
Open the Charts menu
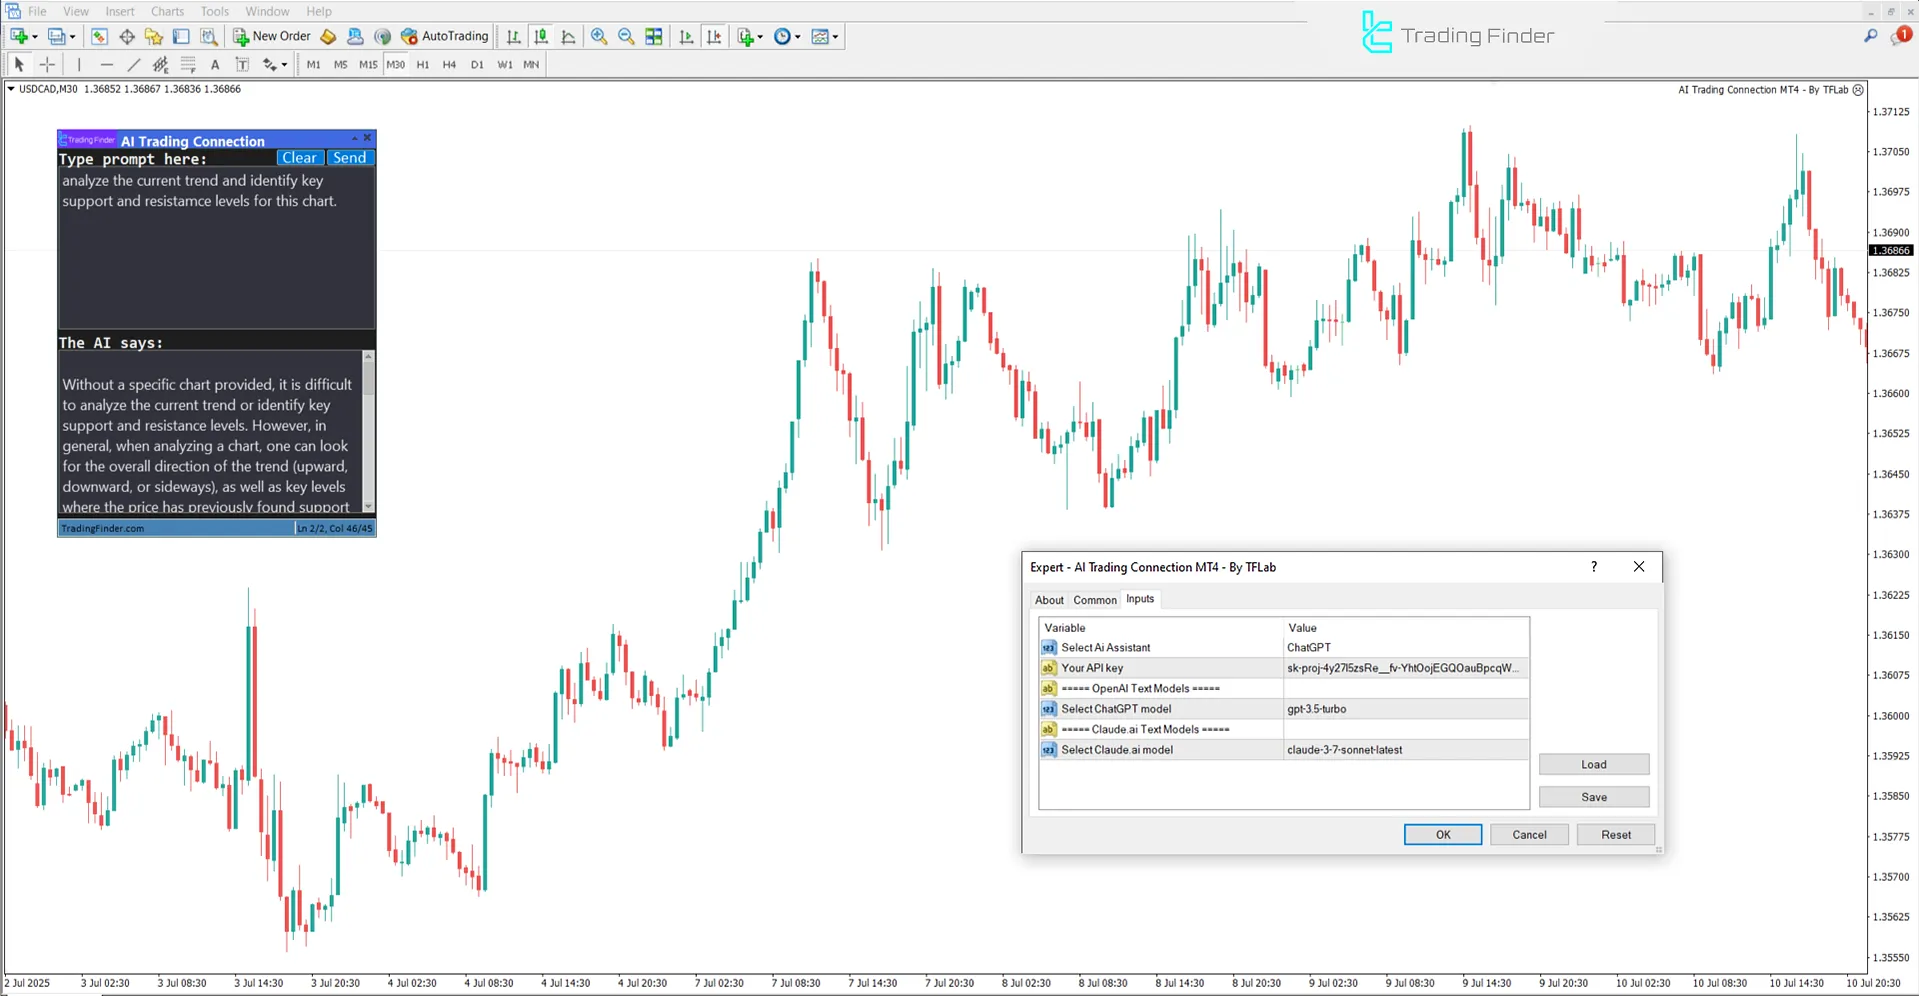click(x=166, y=11)
